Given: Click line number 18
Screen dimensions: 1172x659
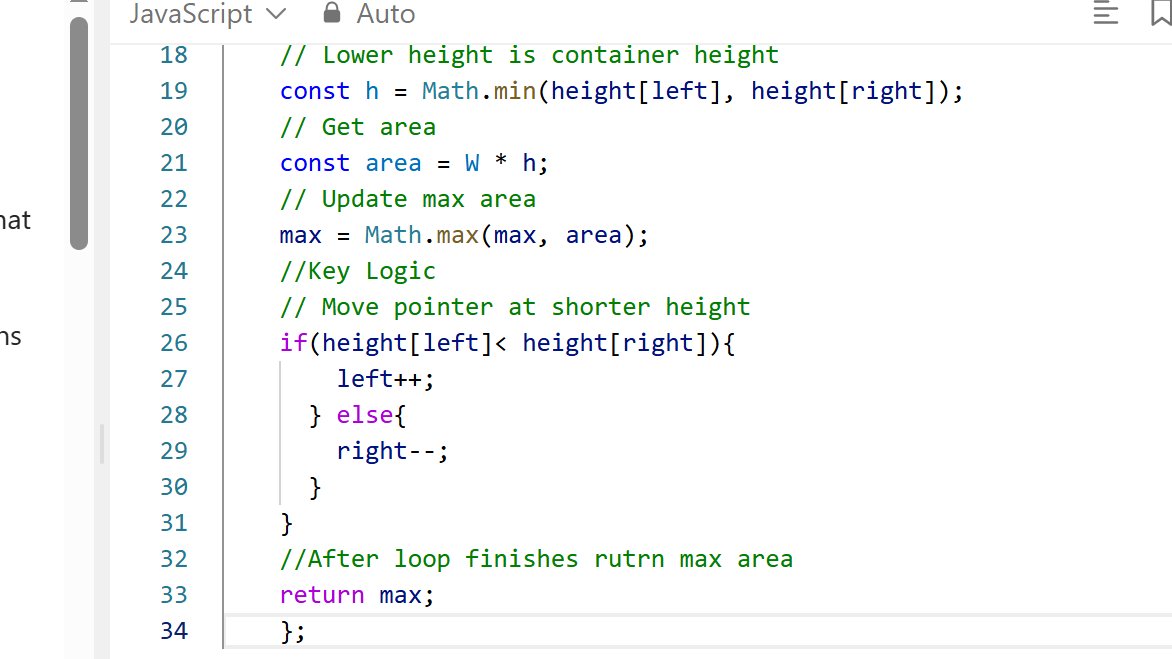Looking at the screenshot, I should tap(173, 55).
